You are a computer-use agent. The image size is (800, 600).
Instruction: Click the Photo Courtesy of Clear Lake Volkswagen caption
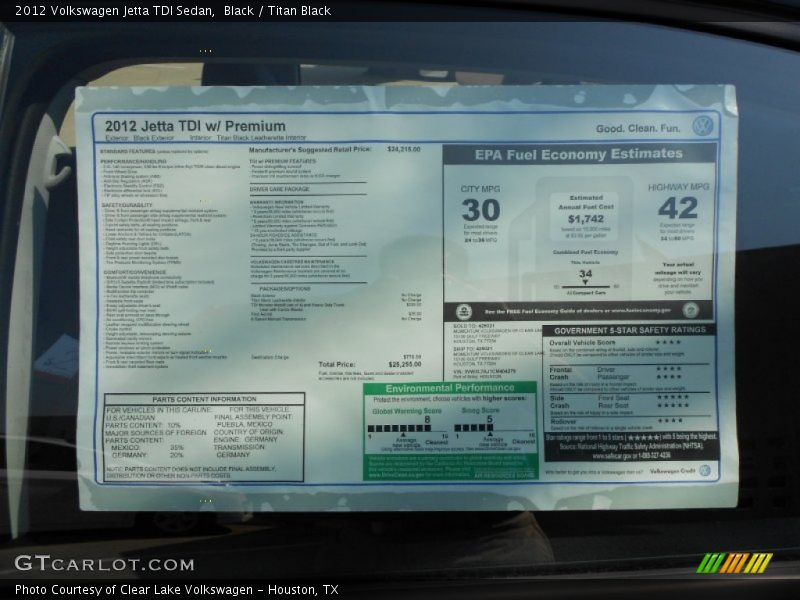pyautogui.click(x=176, y=590)
